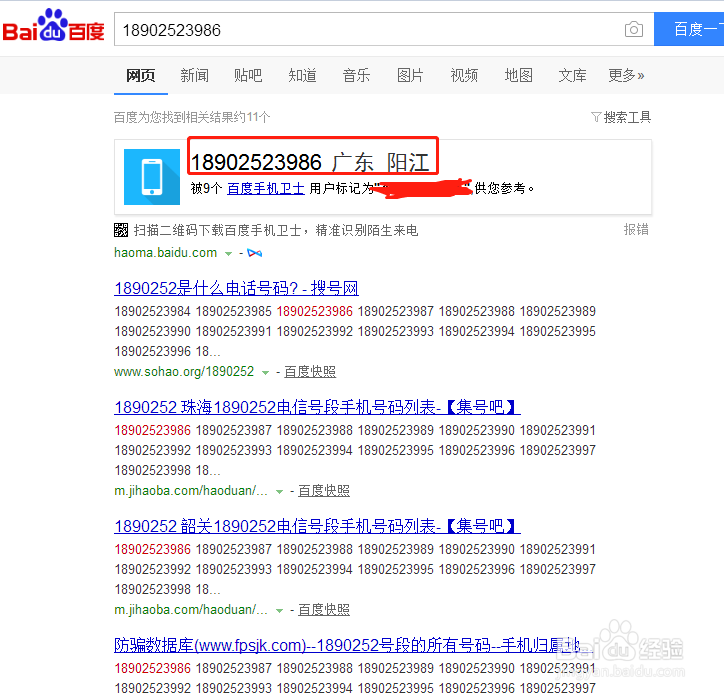Switch to the 新闻 tab
724x697 pixels.
pyautogui.click(x=194, y=75)
